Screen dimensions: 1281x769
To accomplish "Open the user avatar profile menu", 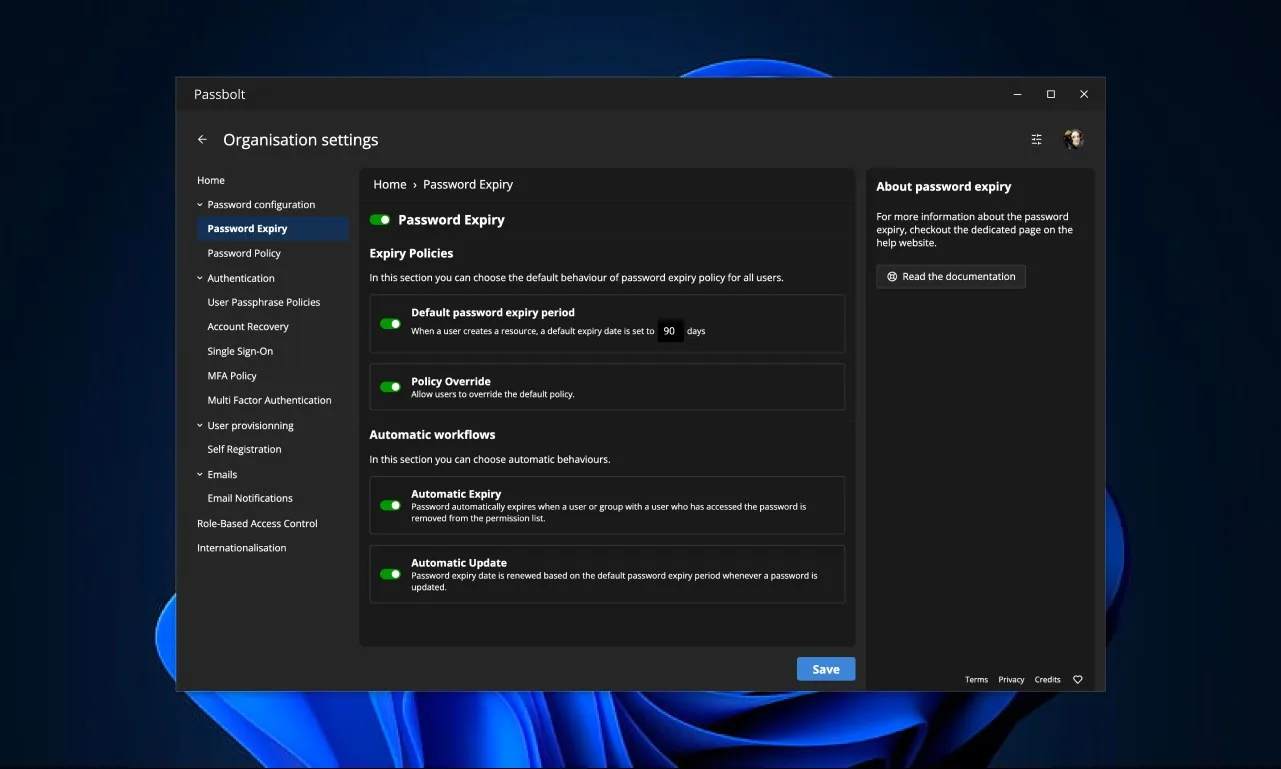I will coord(1074,140).
